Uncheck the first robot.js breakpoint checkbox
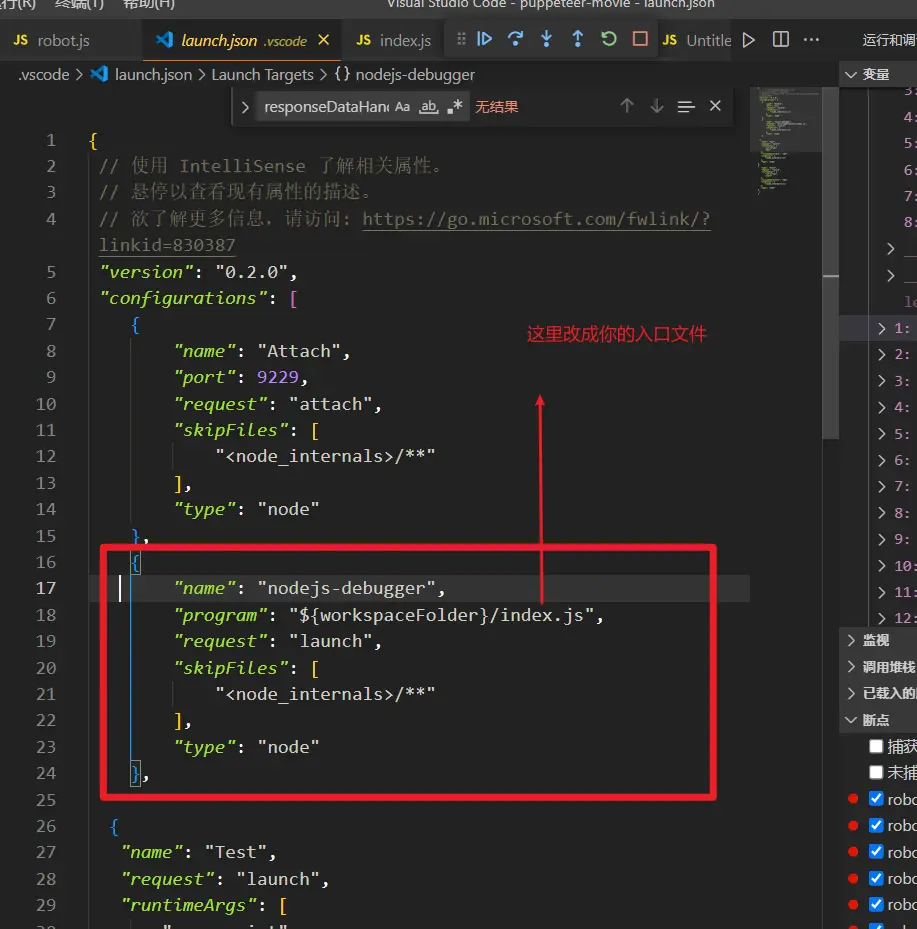The height and width of the screenshot is (929, 917). click(876, 799)
